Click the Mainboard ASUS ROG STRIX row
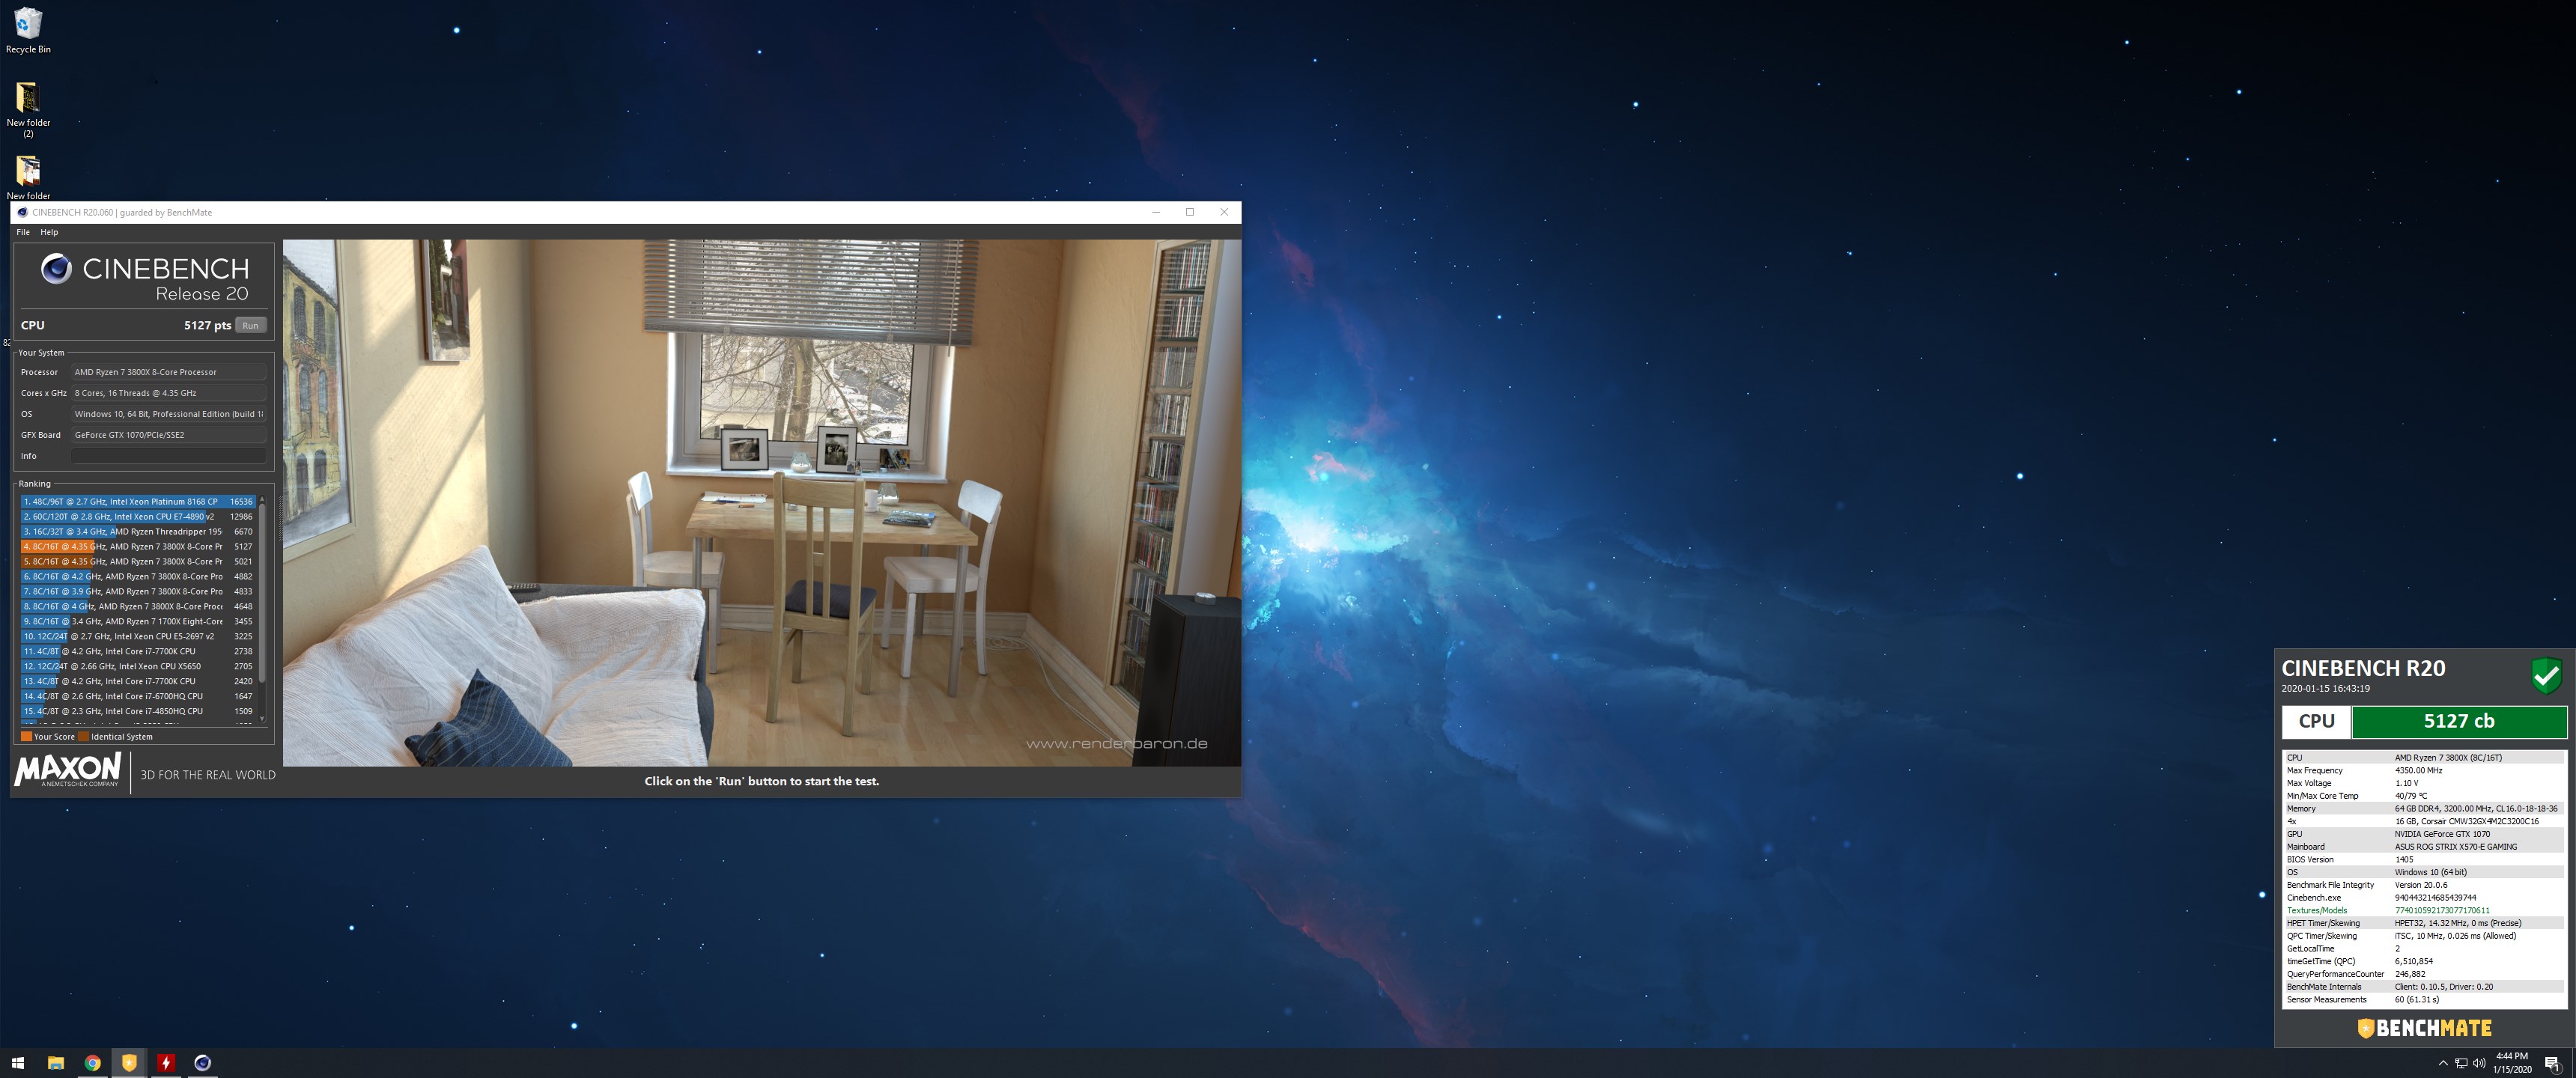The width and height of the screenshot is (2576, 1078). point(2424,847)
